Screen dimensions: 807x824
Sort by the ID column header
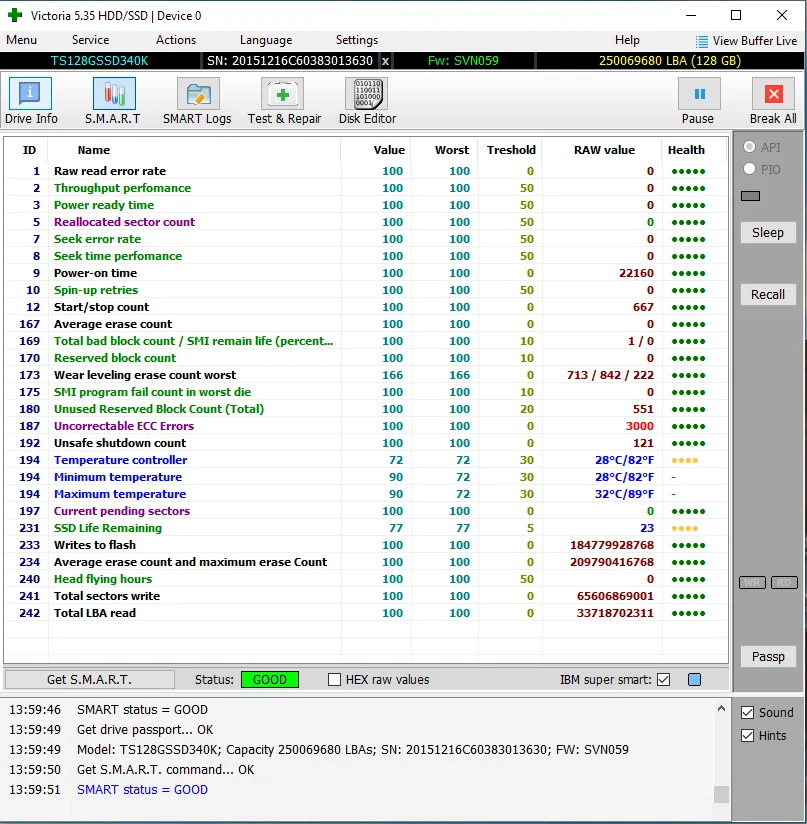pos(29,150)
